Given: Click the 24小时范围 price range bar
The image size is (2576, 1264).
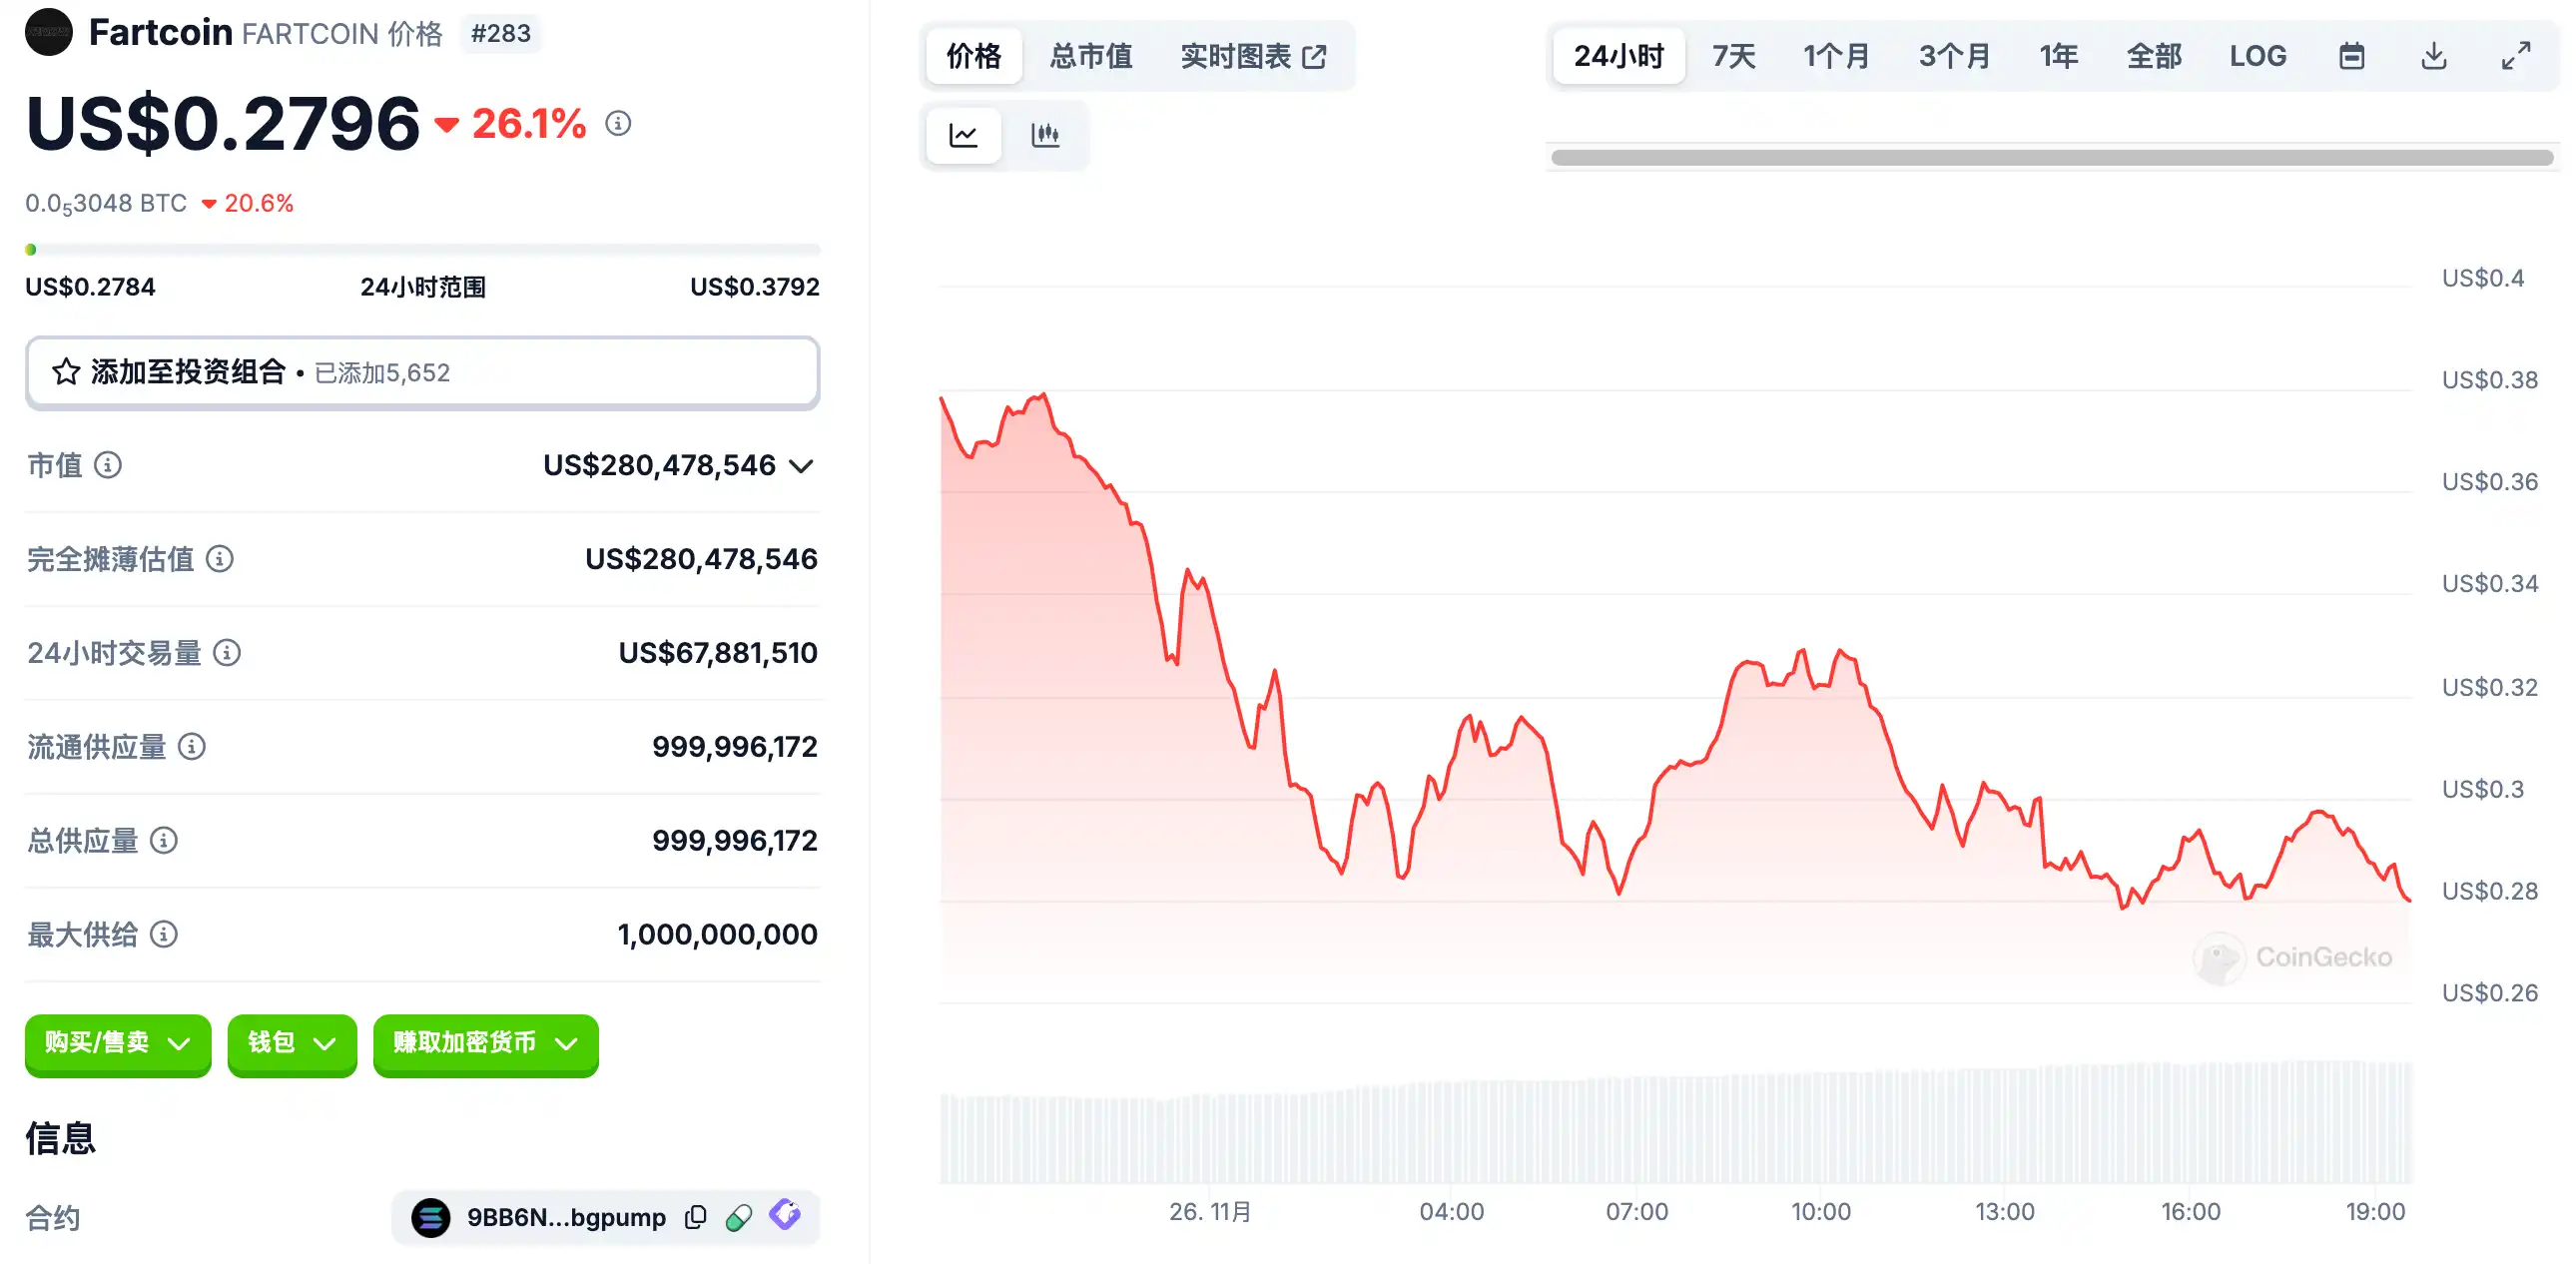Looking at the screenshot, I should 422,249.
